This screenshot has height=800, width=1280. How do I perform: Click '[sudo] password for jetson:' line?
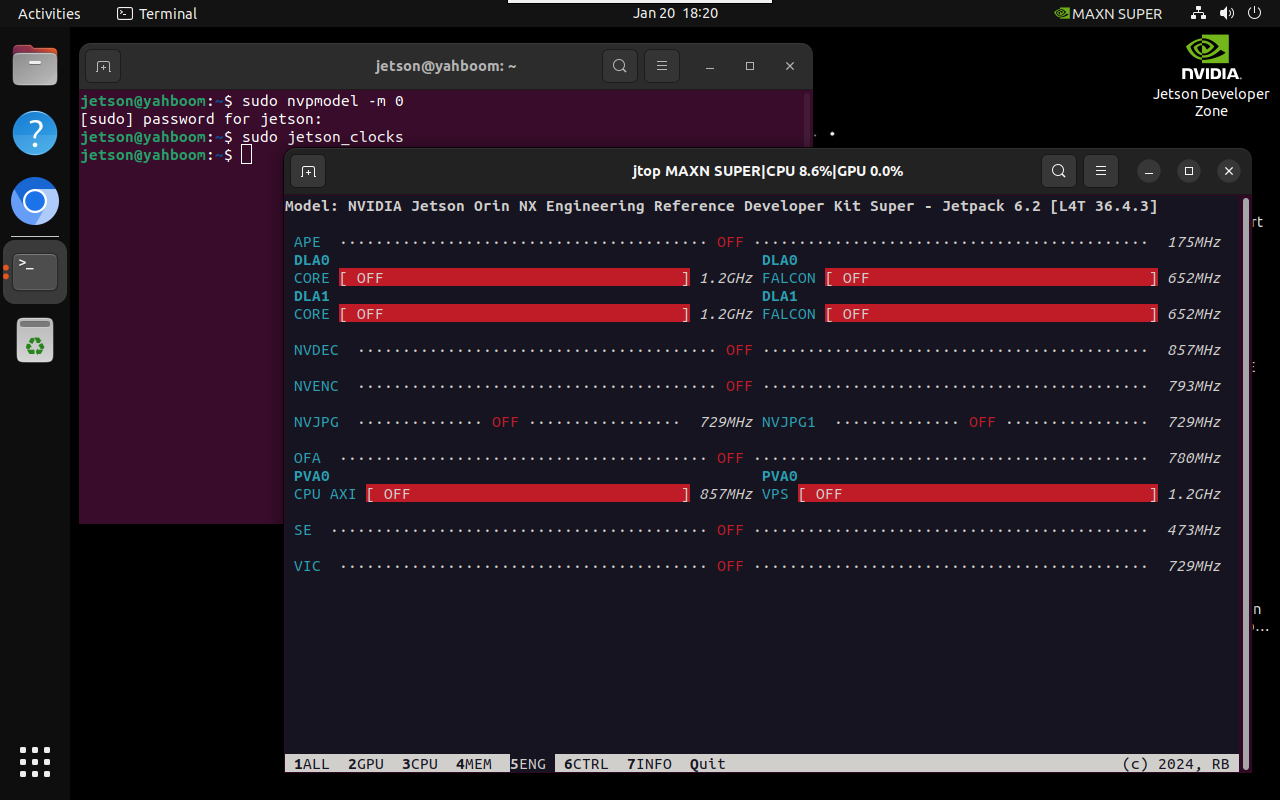(201, 119)
